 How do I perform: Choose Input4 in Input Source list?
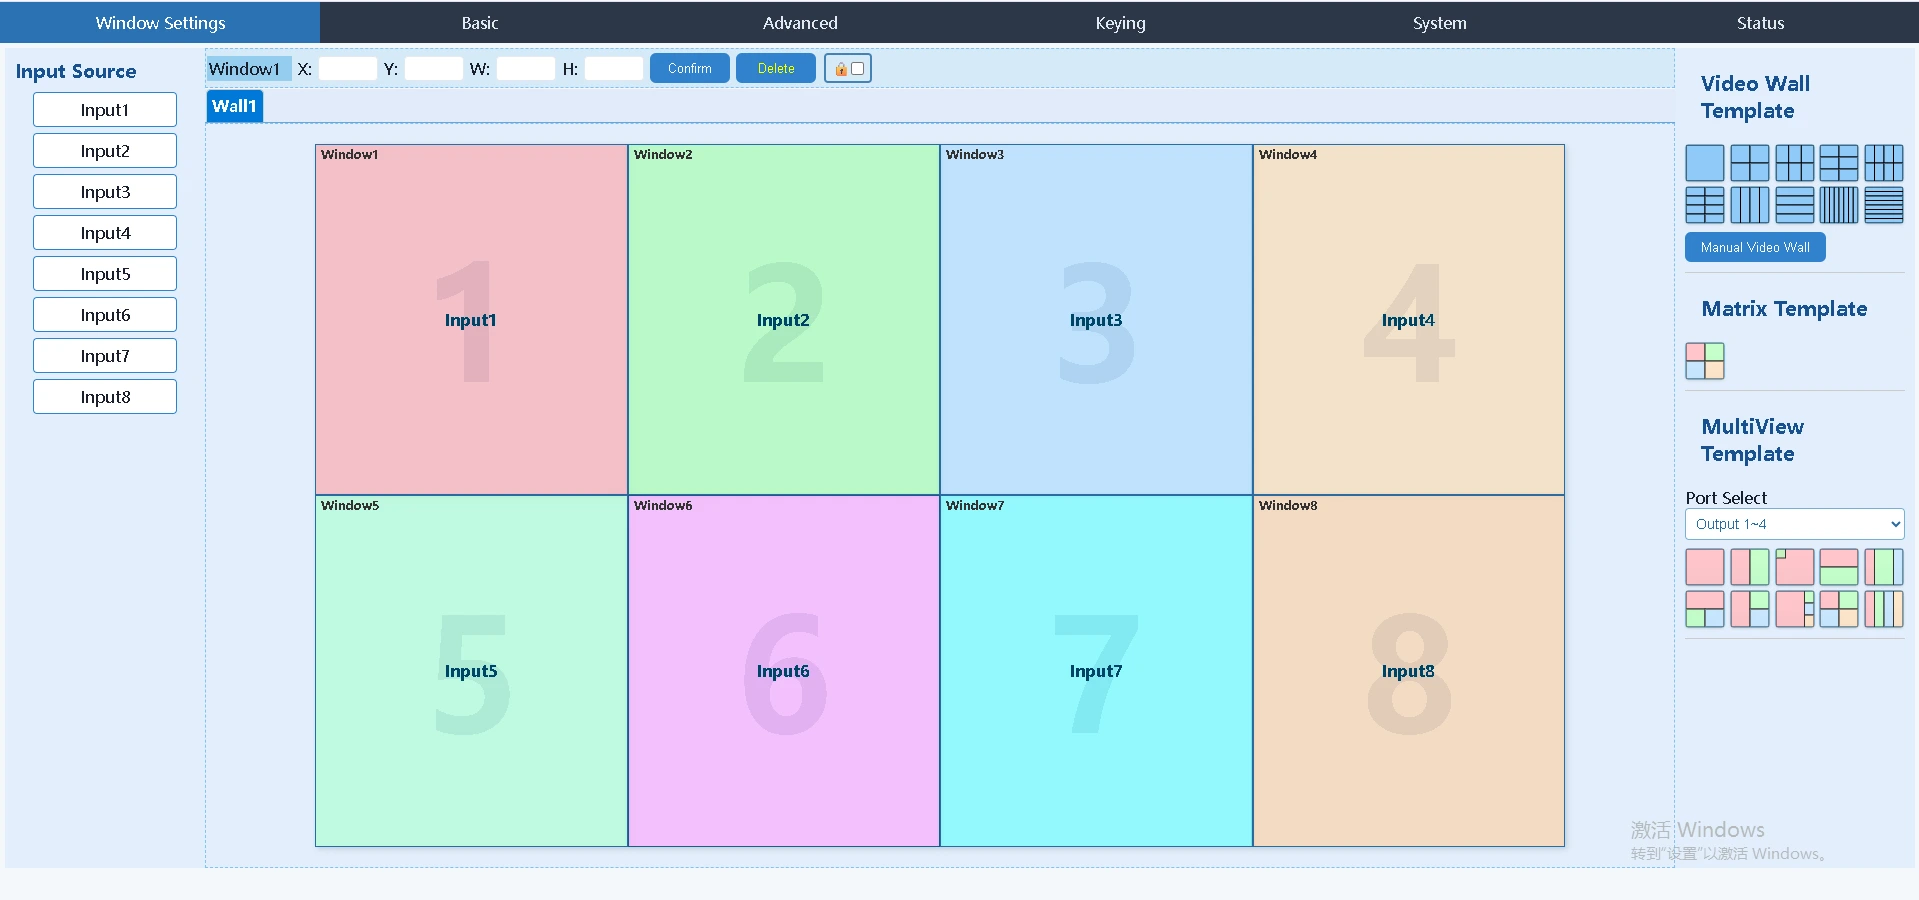(105, 233)
